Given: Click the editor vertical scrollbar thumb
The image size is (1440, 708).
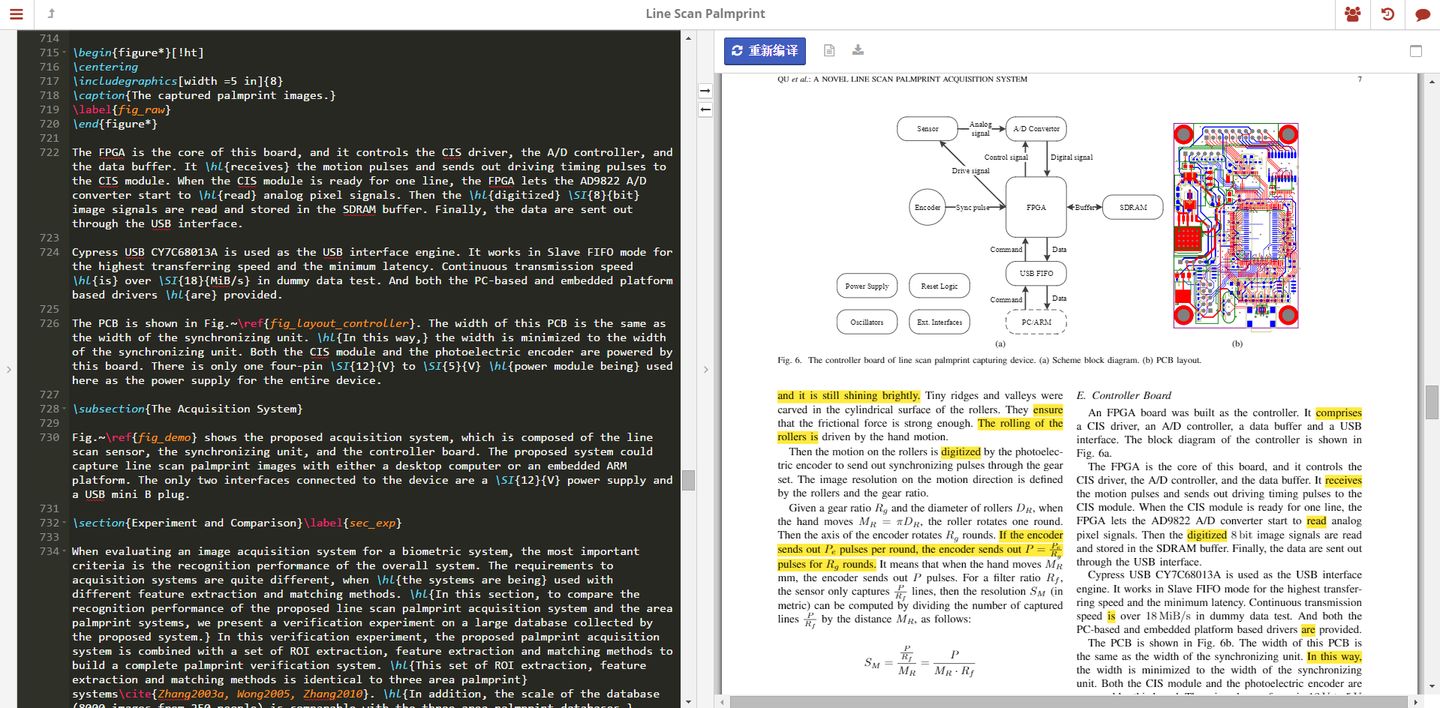Looking at the screenshot, I should point(688,480).
